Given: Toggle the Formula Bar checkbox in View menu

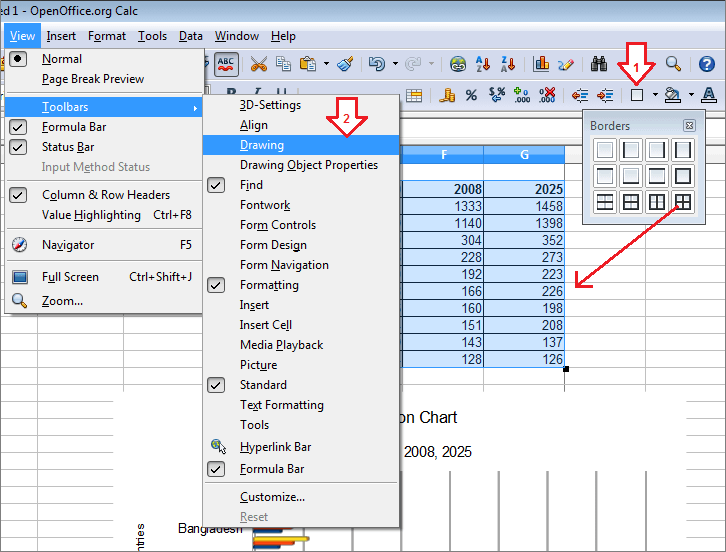Looking at the screenshot, I should pos(73,127).
